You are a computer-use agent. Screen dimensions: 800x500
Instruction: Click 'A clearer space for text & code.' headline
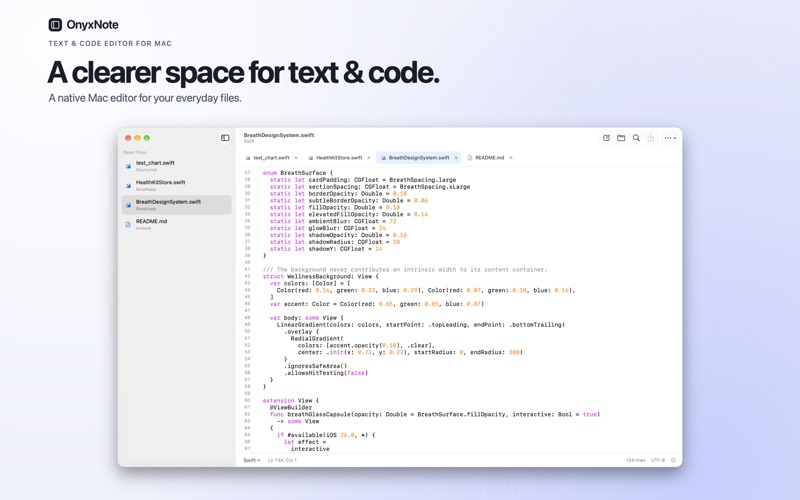tap(243, 72)
